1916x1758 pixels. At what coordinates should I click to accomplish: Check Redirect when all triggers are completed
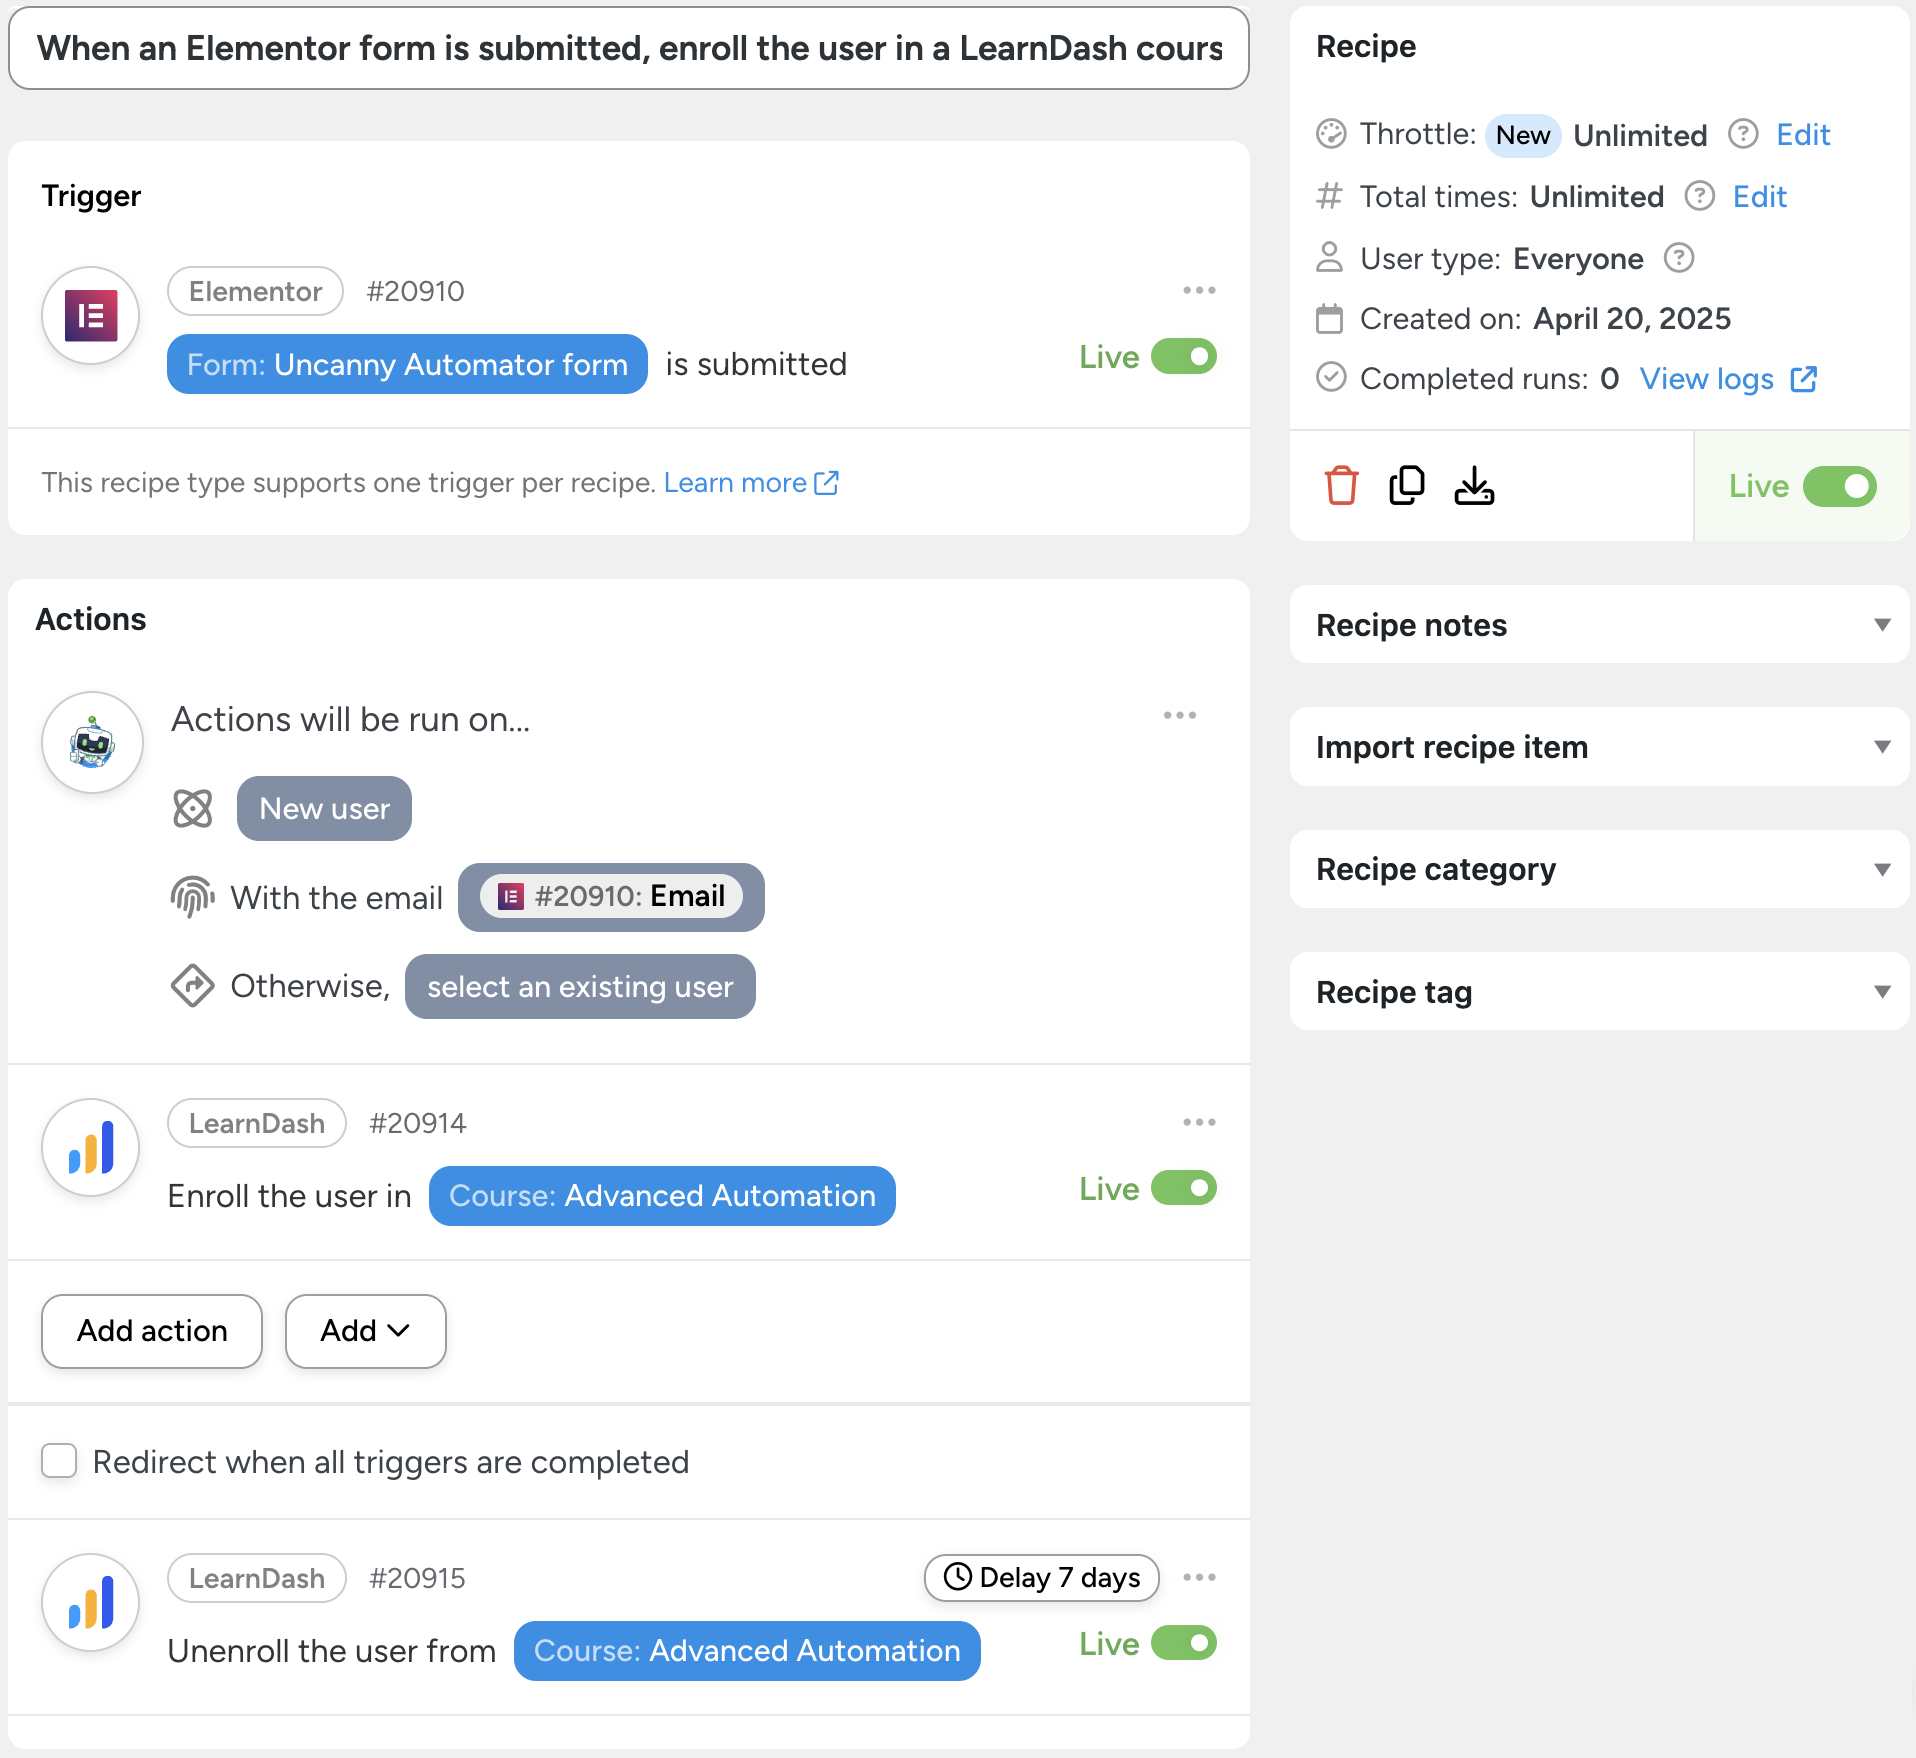(x=59, y=1461)
